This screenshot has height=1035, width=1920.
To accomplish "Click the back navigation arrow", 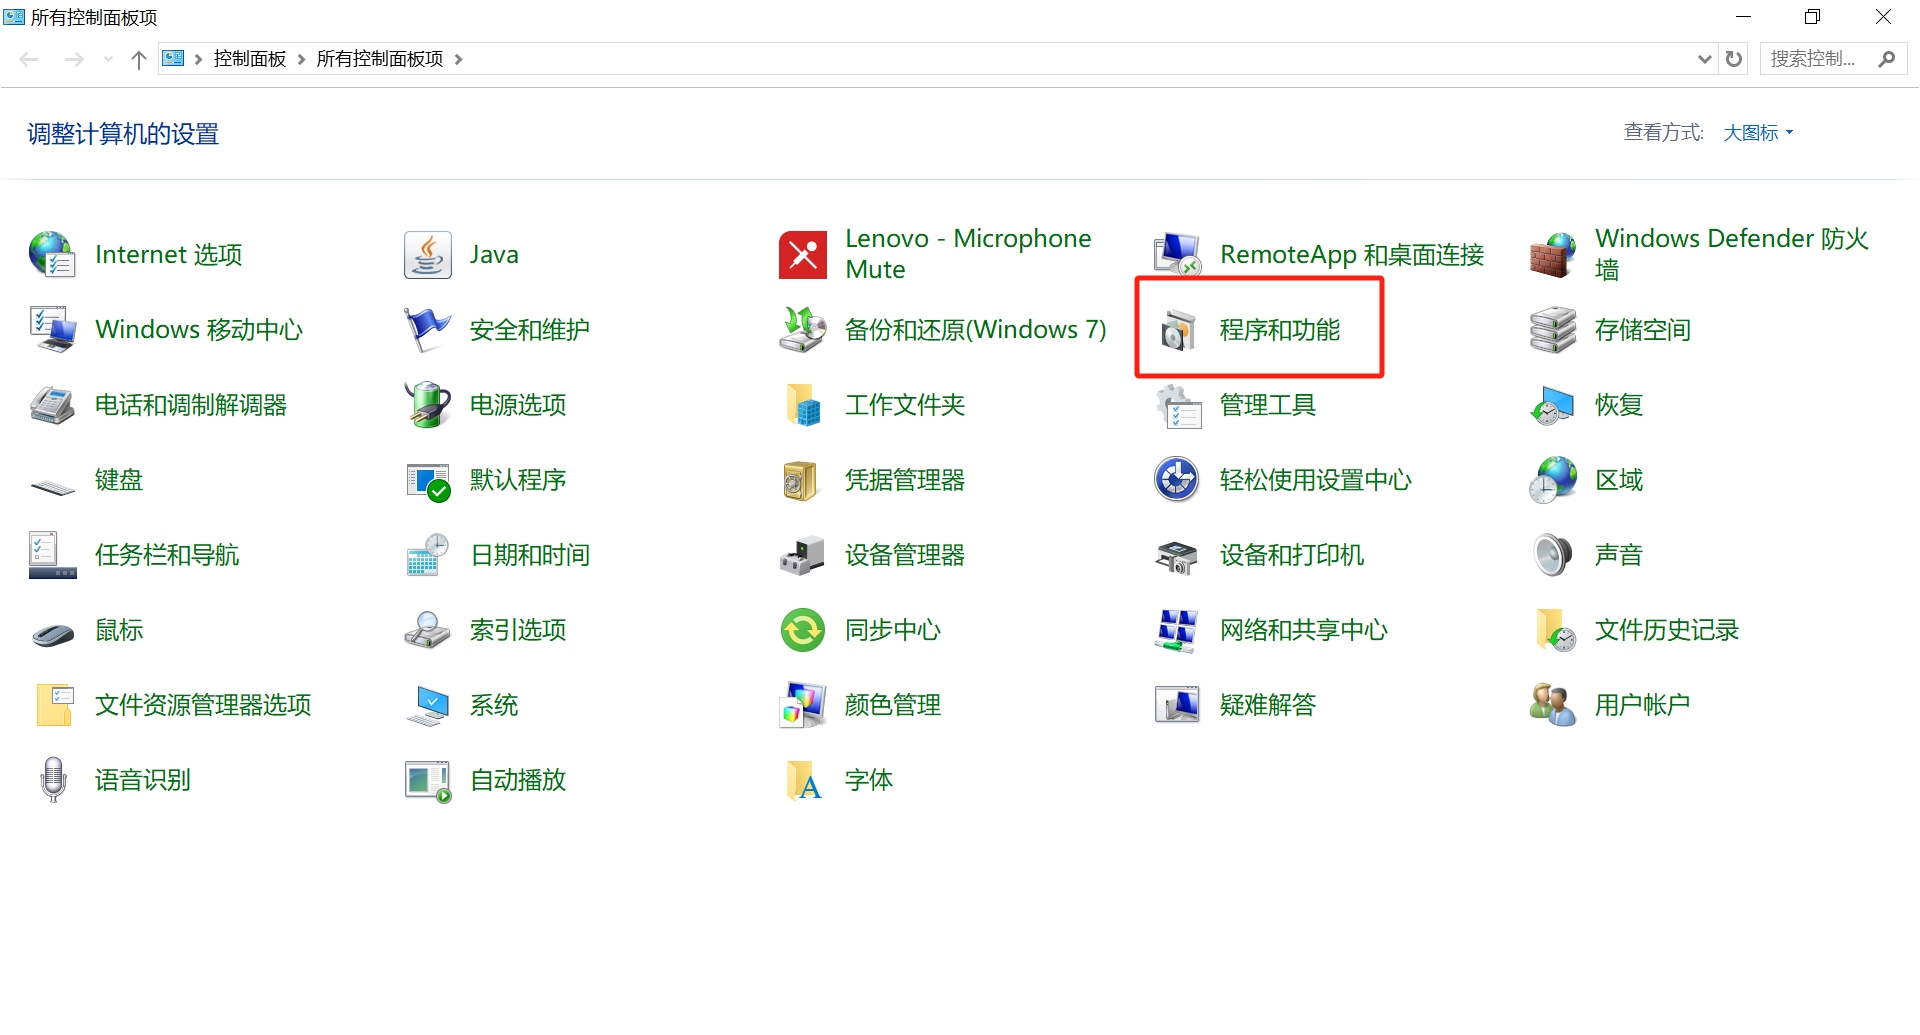I will pos(29,58).
